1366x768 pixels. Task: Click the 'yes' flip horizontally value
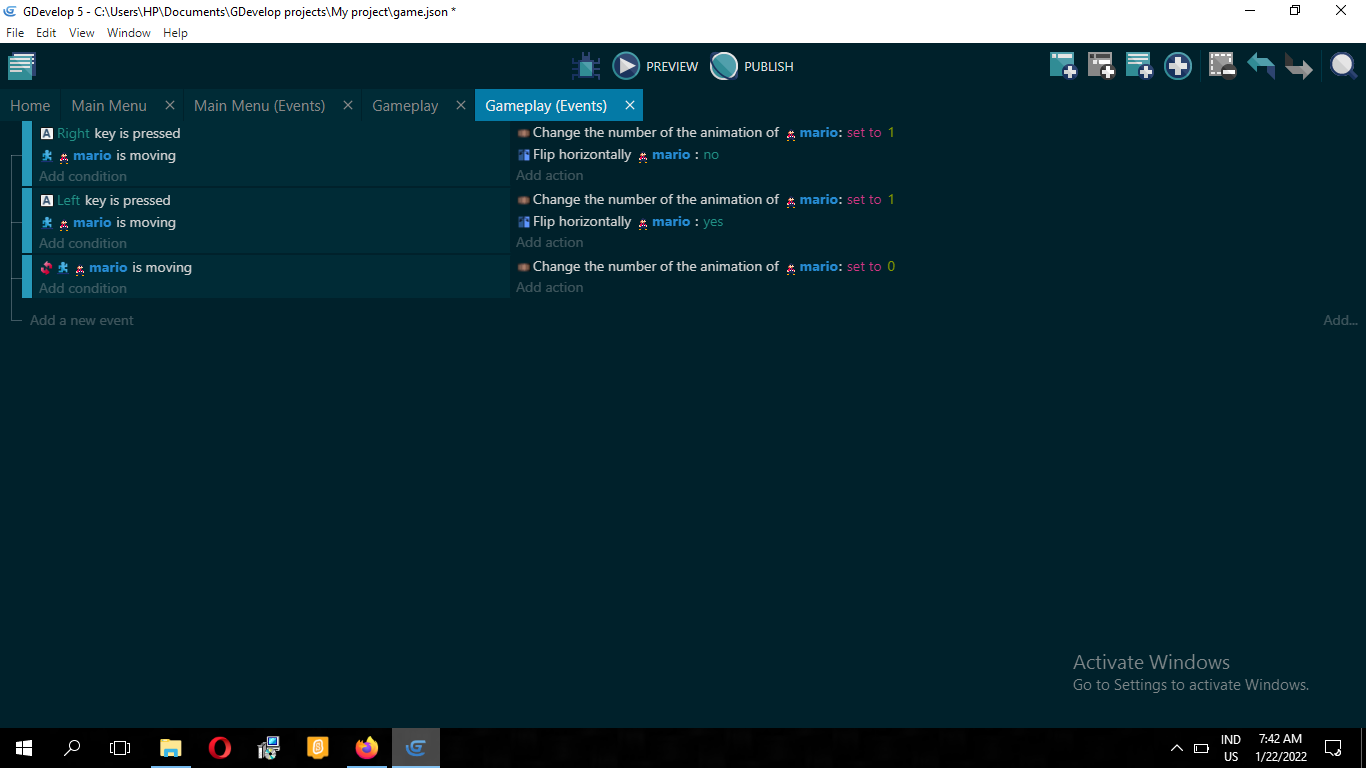[713, 222]
